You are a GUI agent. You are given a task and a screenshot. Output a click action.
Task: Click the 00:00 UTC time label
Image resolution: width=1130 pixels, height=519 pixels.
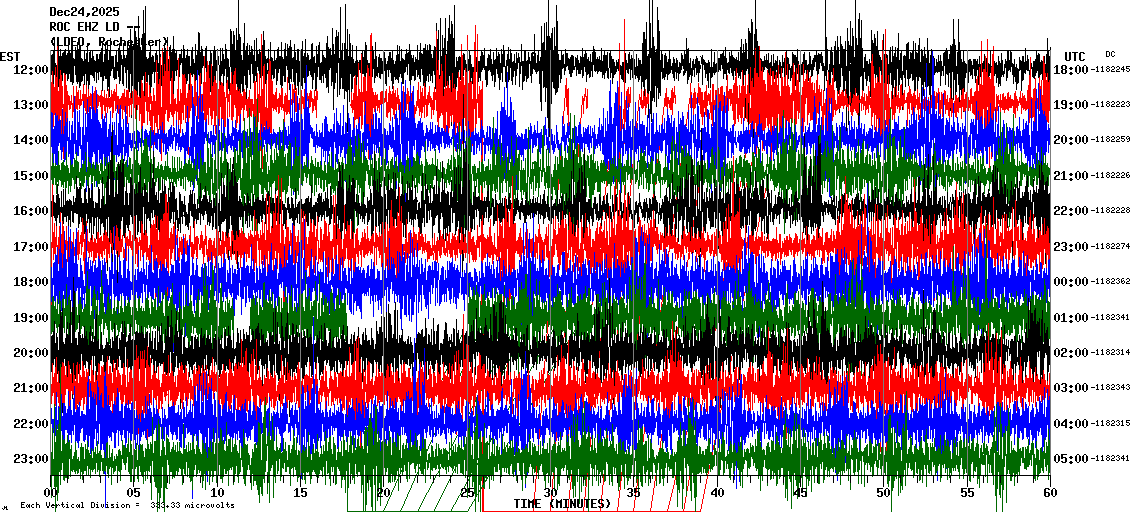coord(1070,282)
